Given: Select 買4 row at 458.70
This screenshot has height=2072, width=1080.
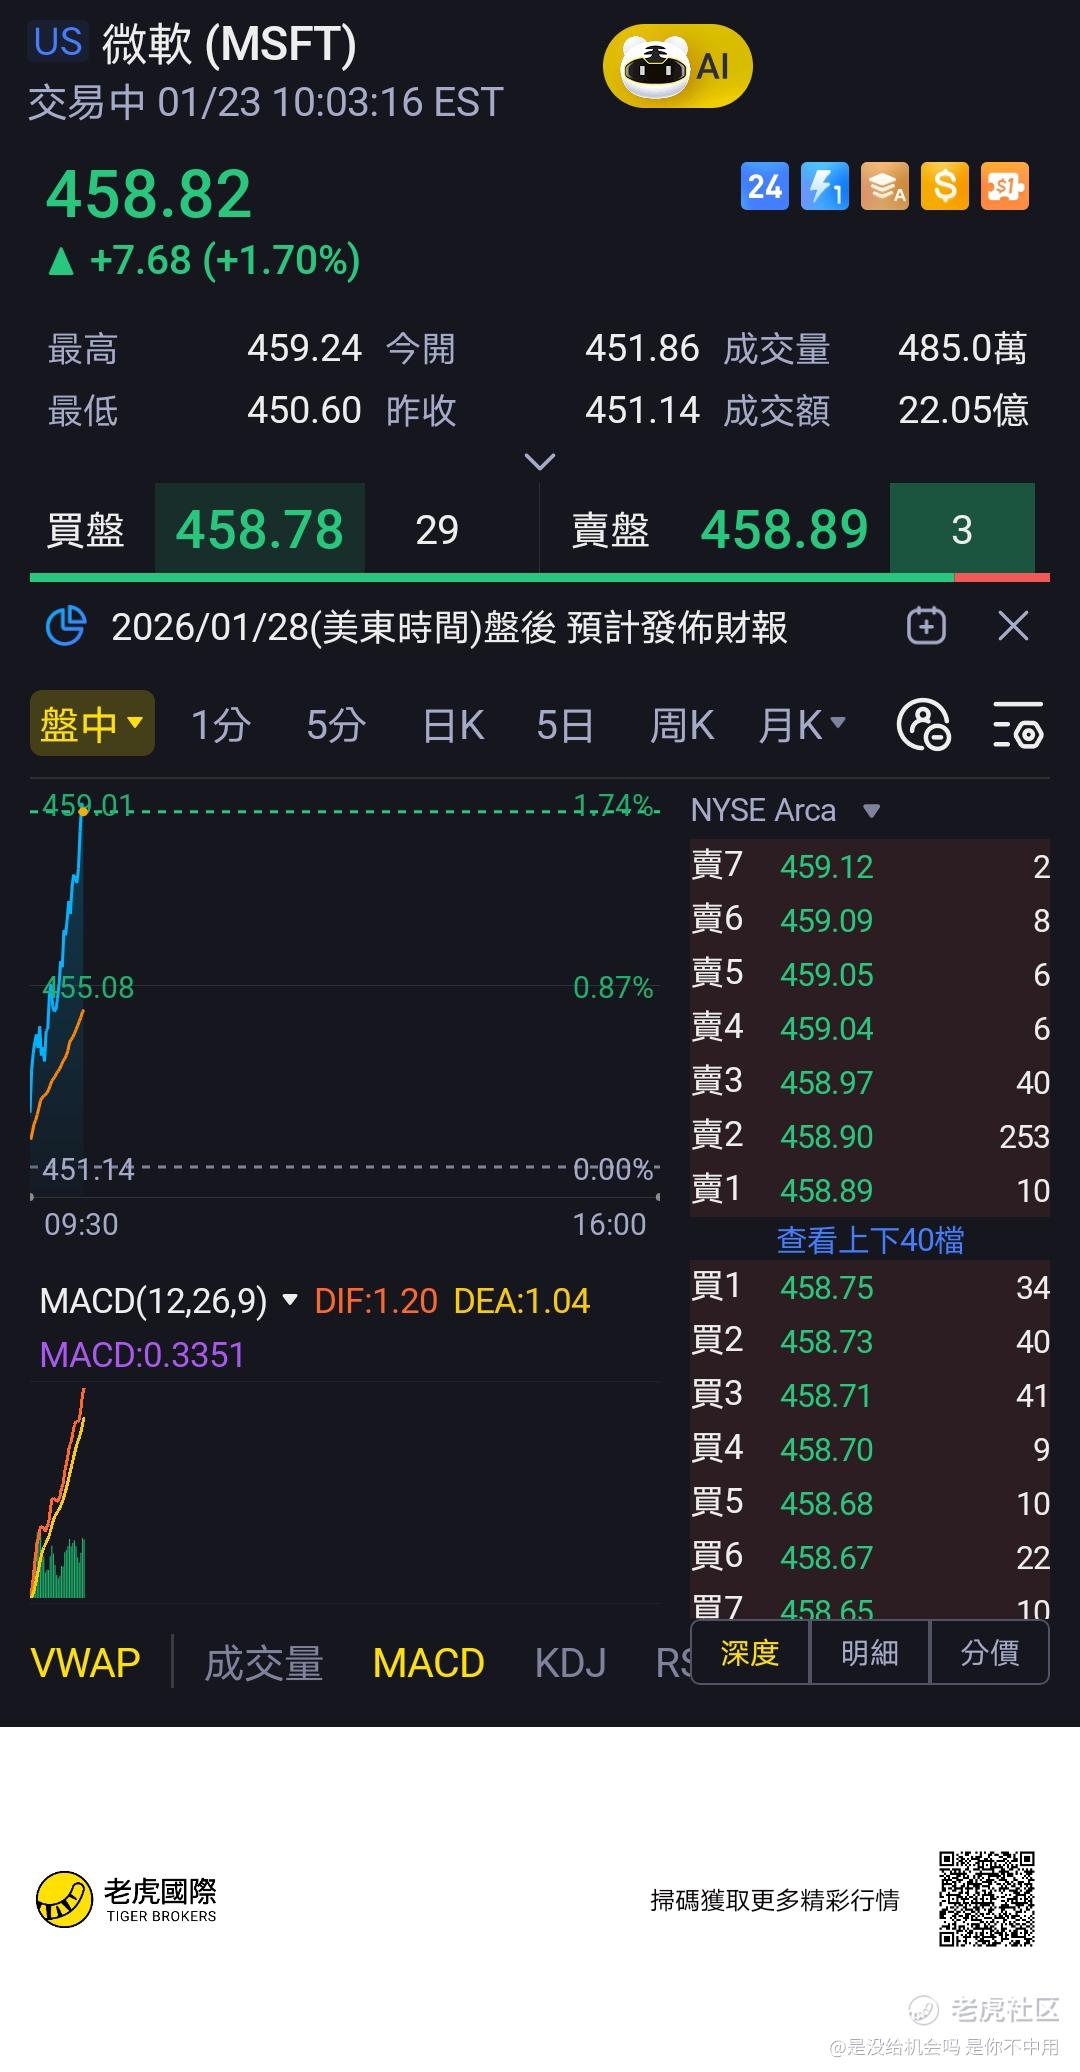Looking at the screenshot, I should point(870,1449).
